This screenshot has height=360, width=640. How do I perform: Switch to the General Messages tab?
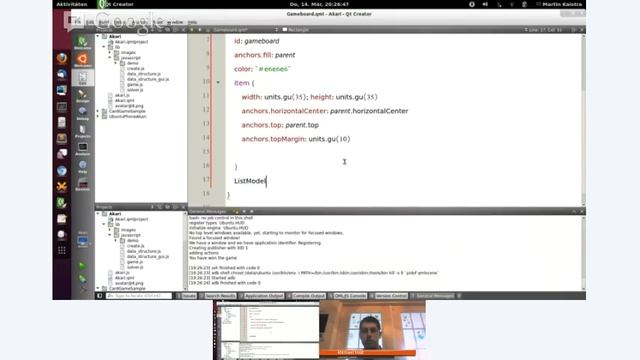point(433,296)
